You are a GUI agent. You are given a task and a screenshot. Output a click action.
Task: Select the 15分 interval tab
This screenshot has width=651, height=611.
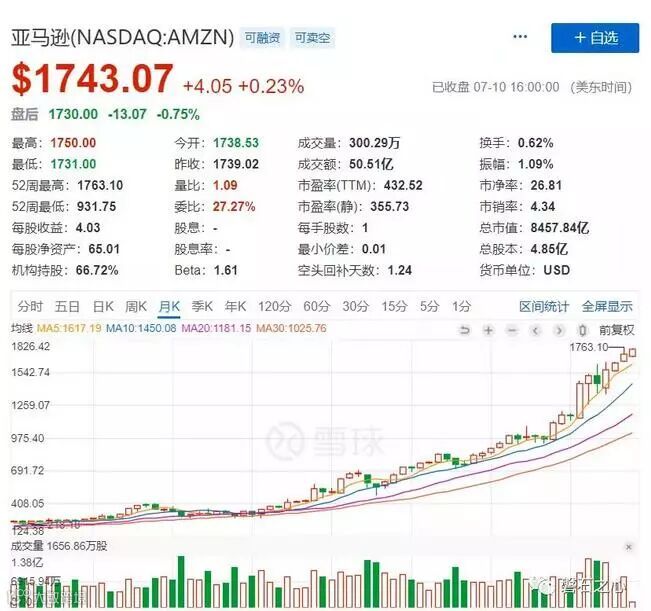(x=394, y=307)
